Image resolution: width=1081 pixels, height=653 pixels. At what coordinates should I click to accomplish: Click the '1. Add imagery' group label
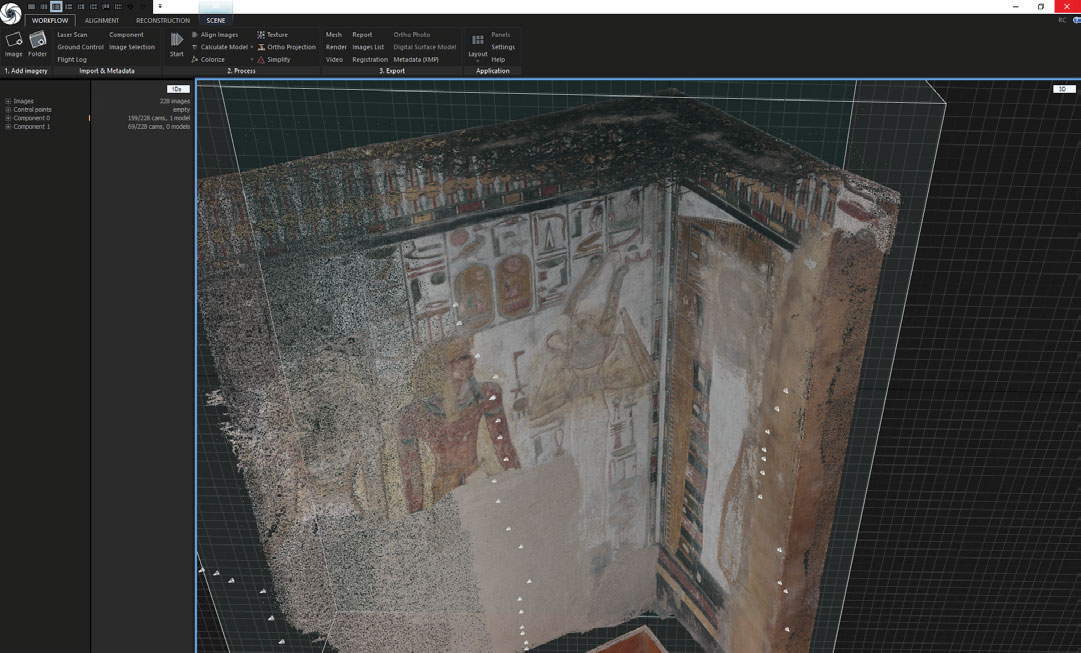[x=26, y=71]
